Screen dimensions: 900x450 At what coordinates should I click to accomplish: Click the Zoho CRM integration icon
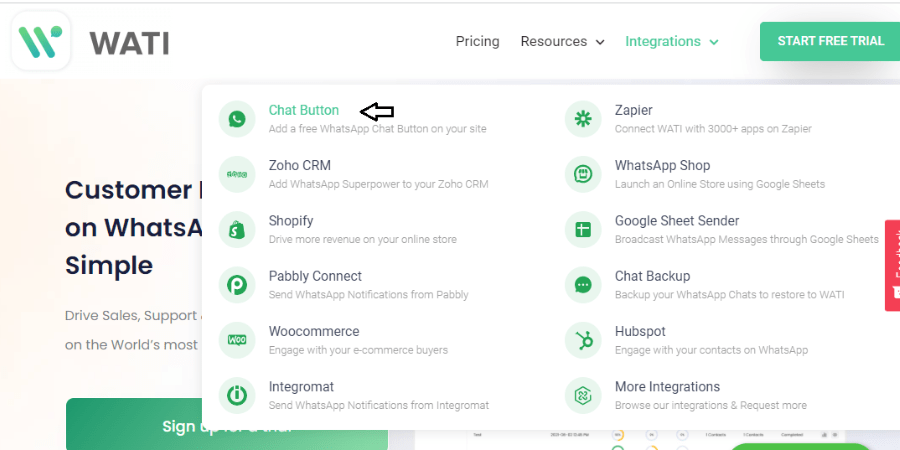tap(236, 174)
